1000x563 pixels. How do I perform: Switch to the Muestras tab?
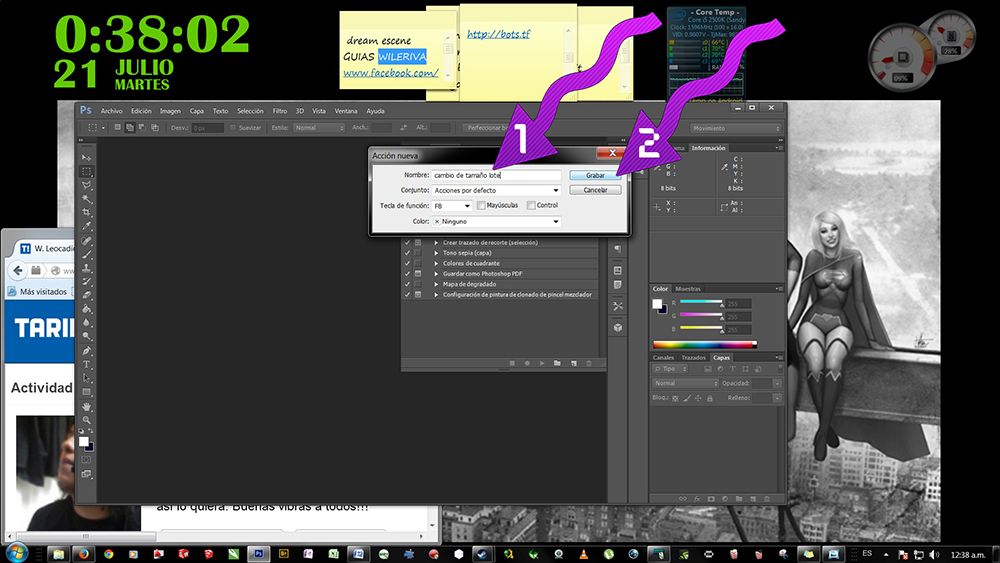pyautogui.click(x=688, y=289)
